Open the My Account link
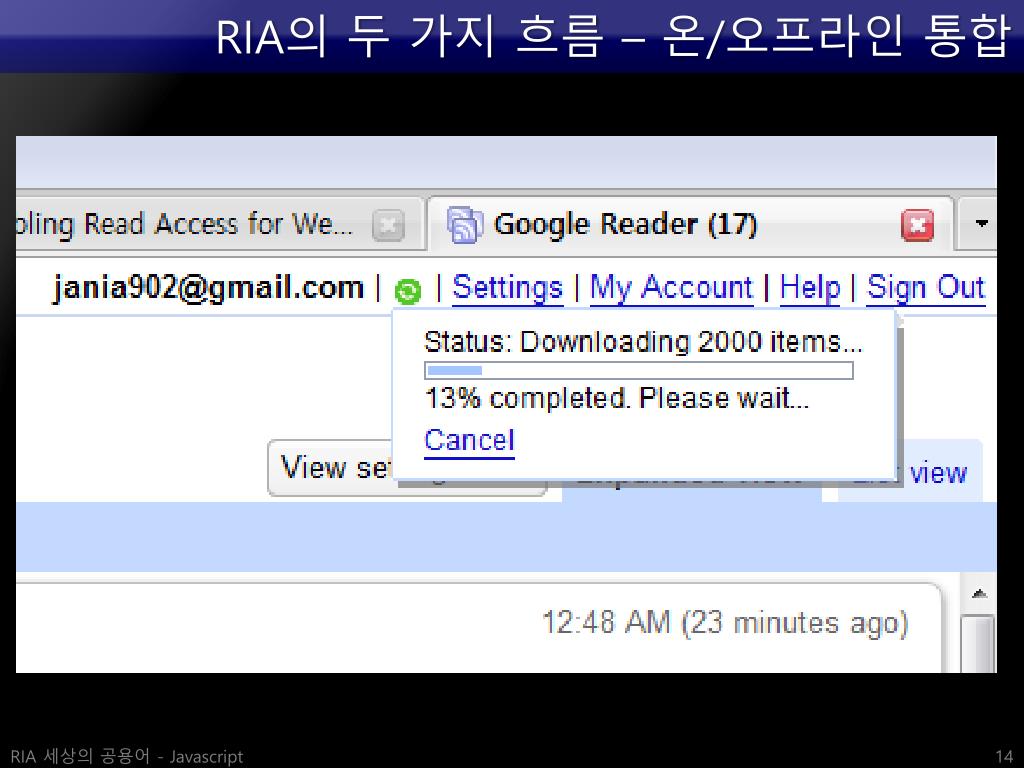 [x=671, y=288]
